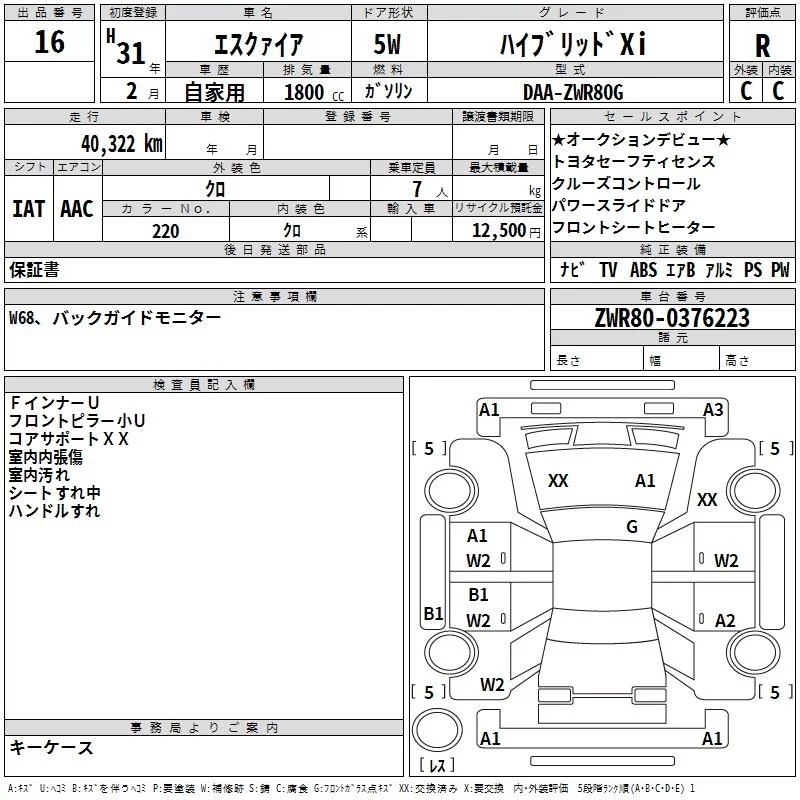Click the mileage value 40,322 km
The height and width of the screenshot is (800, 800).
pyautogui.click(x=121, y=143)
